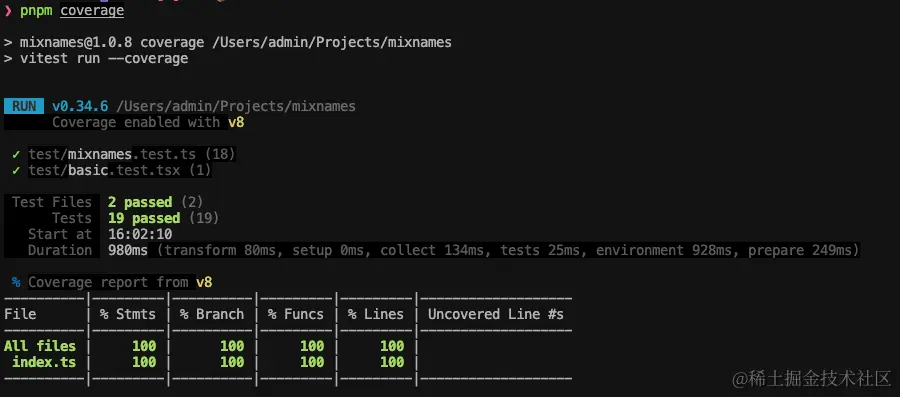Click the pink prompt arrow before pnpm

pos(8,11)
